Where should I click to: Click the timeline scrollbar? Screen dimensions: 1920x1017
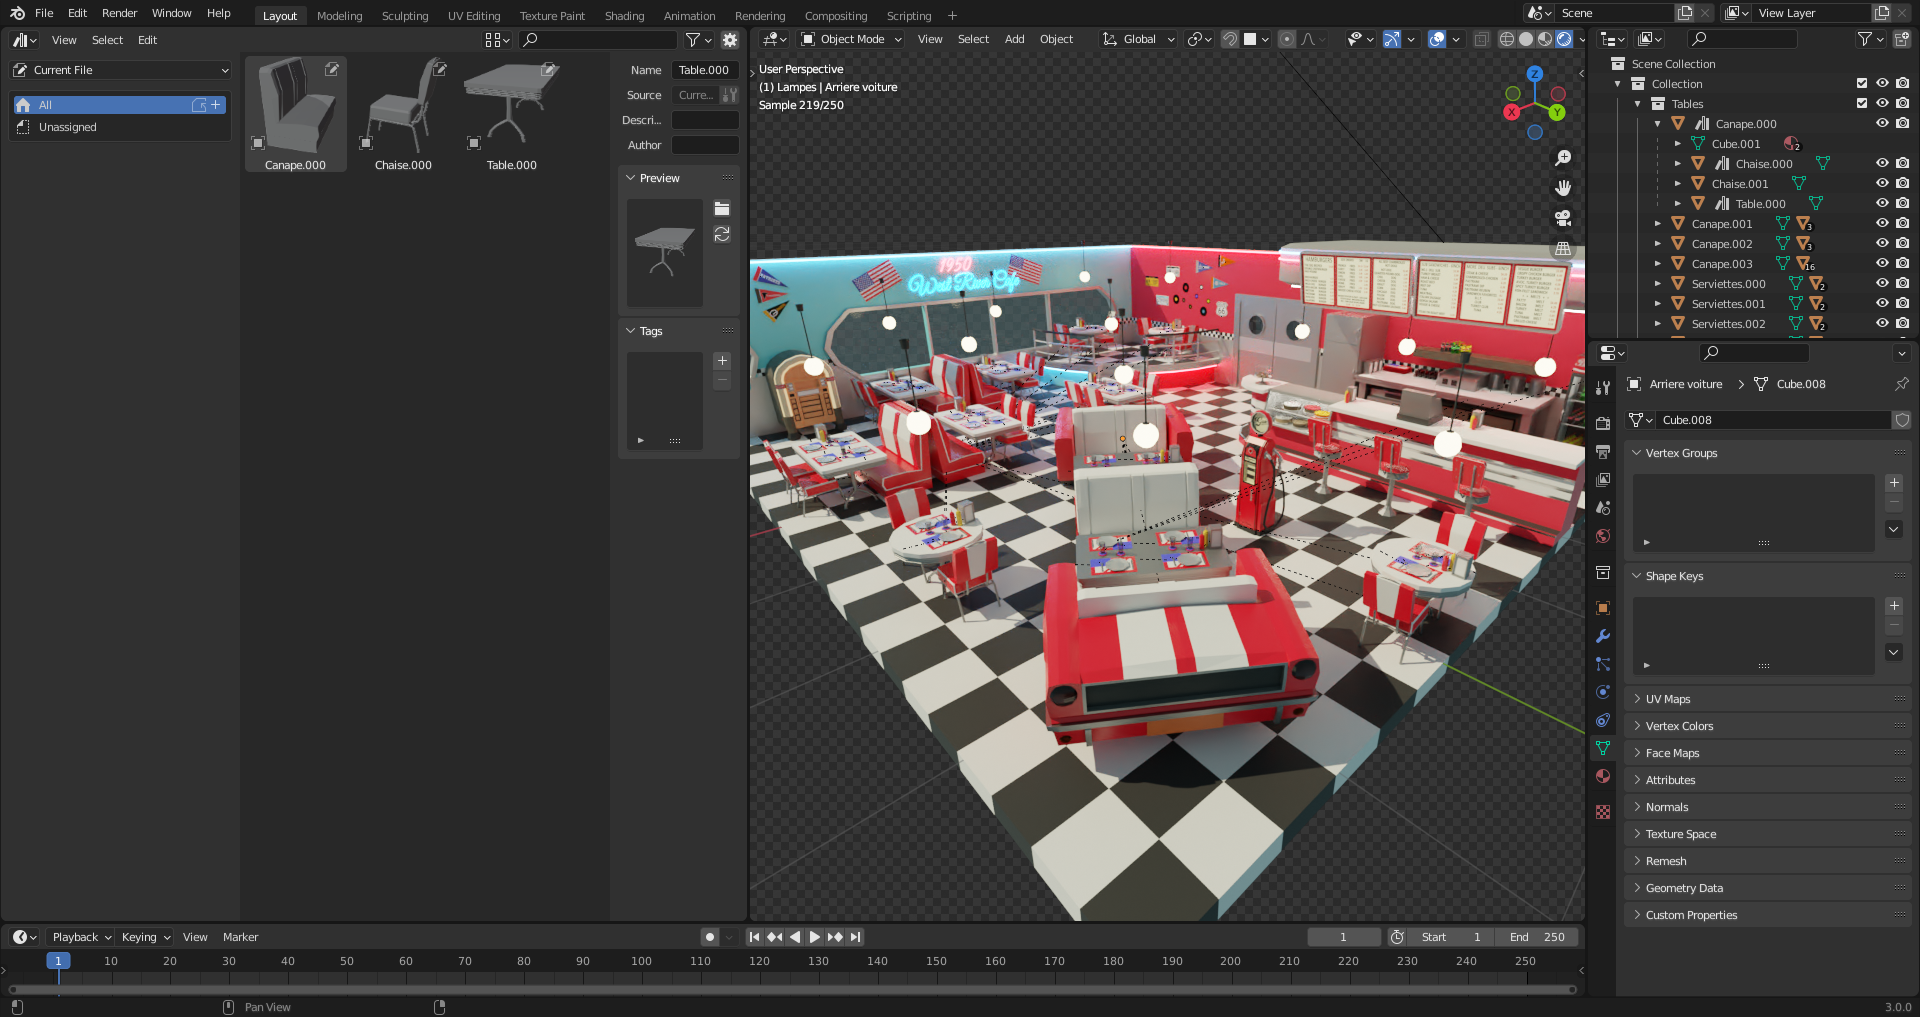tap(790, 989)
